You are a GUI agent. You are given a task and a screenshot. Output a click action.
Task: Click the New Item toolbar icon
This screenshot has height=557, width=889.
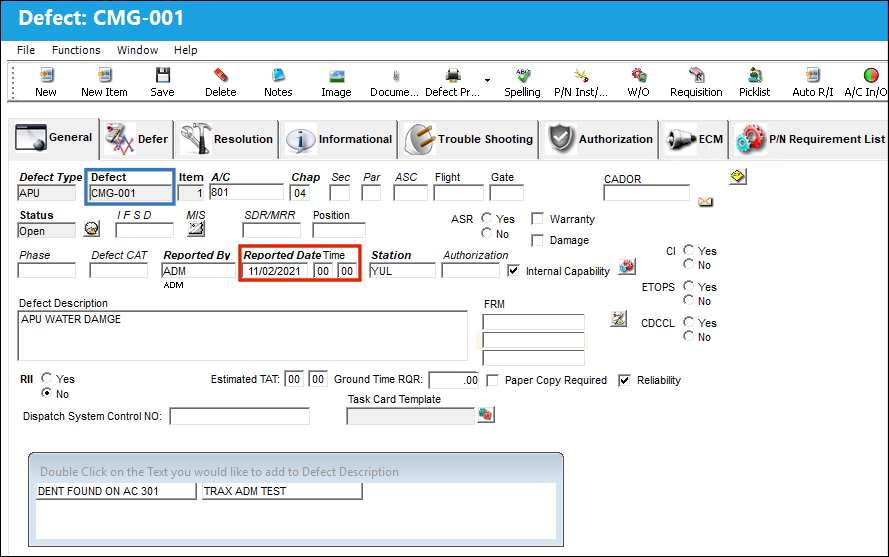[104, 82]
